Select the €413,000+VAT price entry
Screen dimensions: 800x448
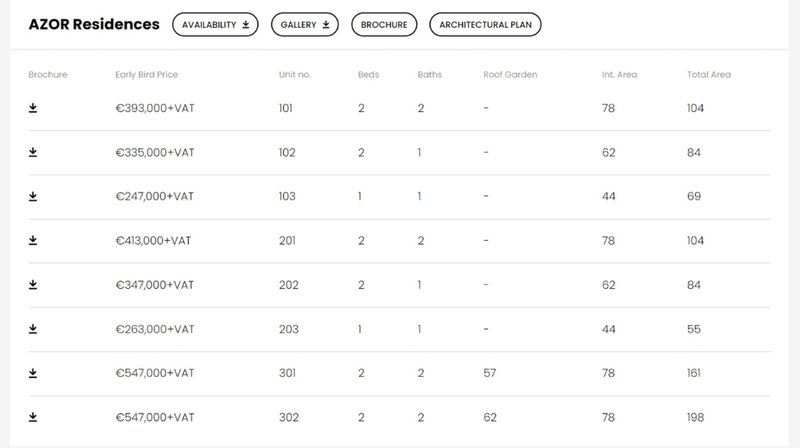153,240
